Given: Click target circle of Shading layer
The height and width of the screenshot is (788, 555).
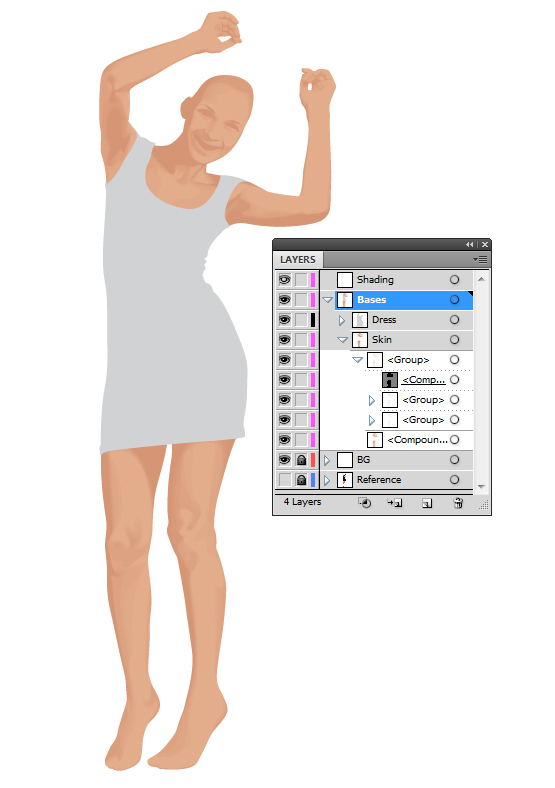Looking at the screenshot, I should (454, 279).
